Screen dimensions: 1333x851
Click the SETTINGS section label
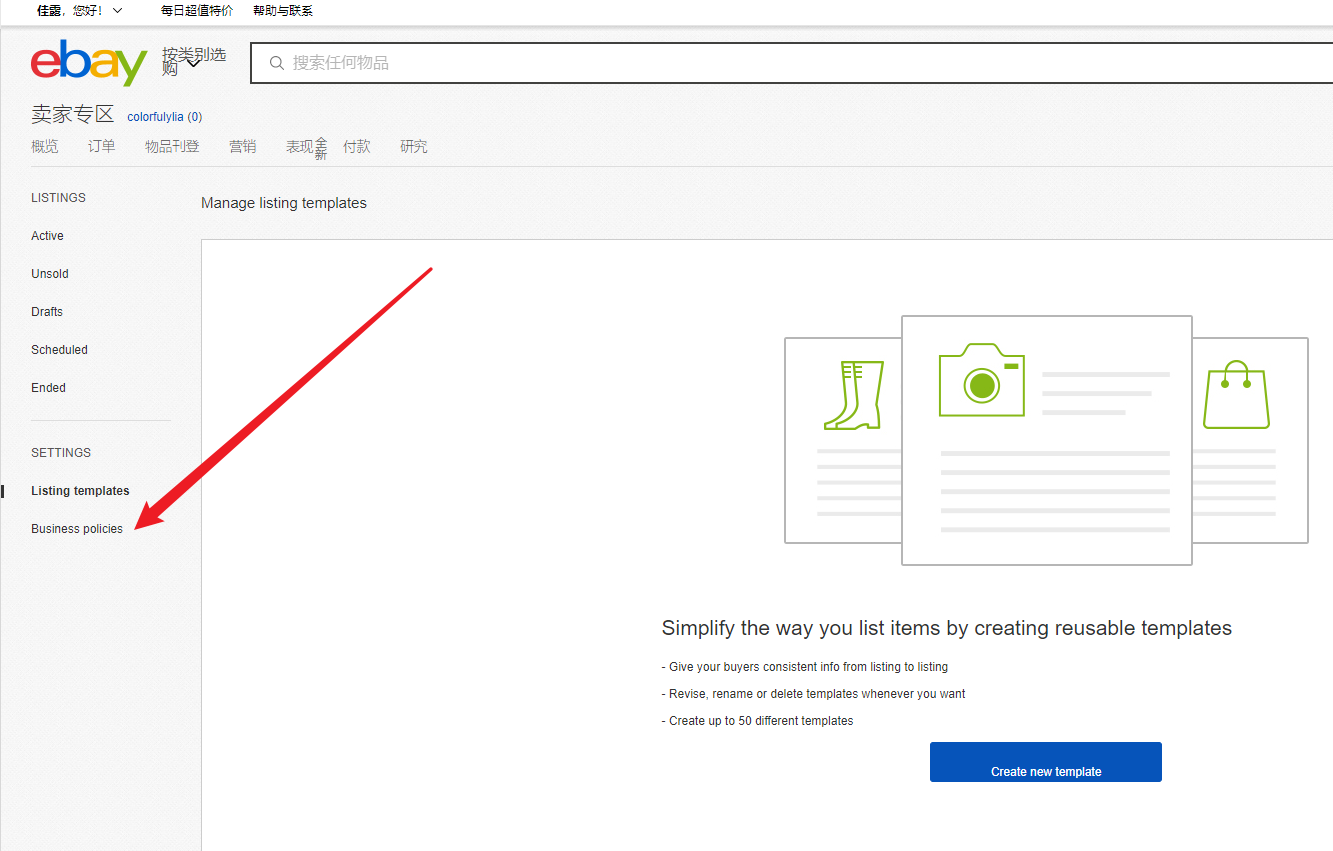point(61,453)
